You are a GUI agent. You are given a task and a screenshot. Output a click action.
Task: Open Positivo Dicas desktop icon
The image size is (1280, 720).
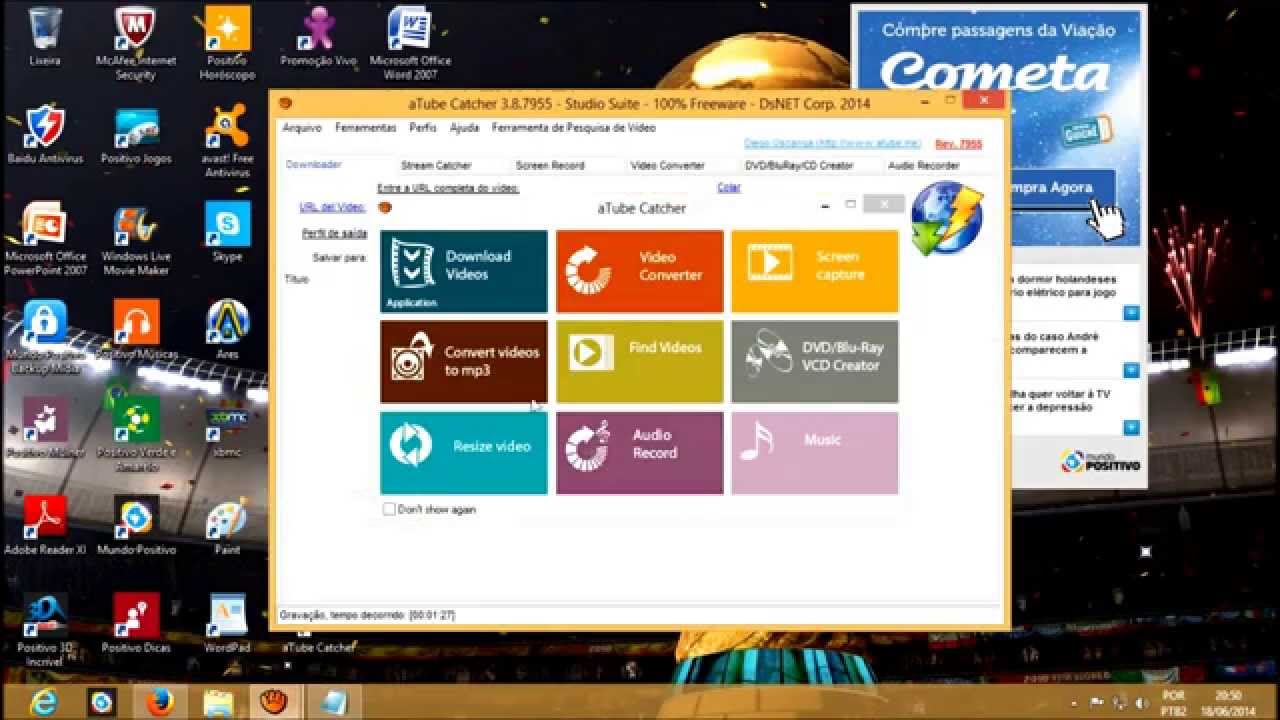136,623
